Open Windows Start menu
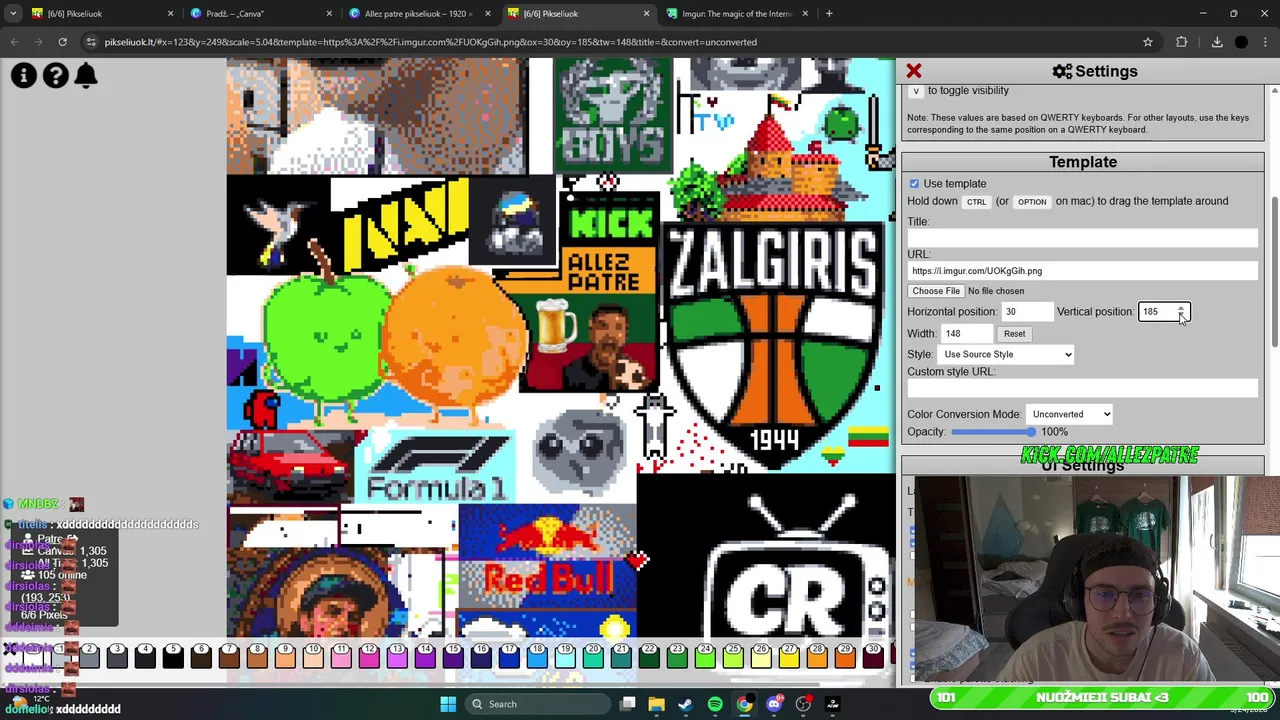The image size is (1280, 720). (448, 704)
